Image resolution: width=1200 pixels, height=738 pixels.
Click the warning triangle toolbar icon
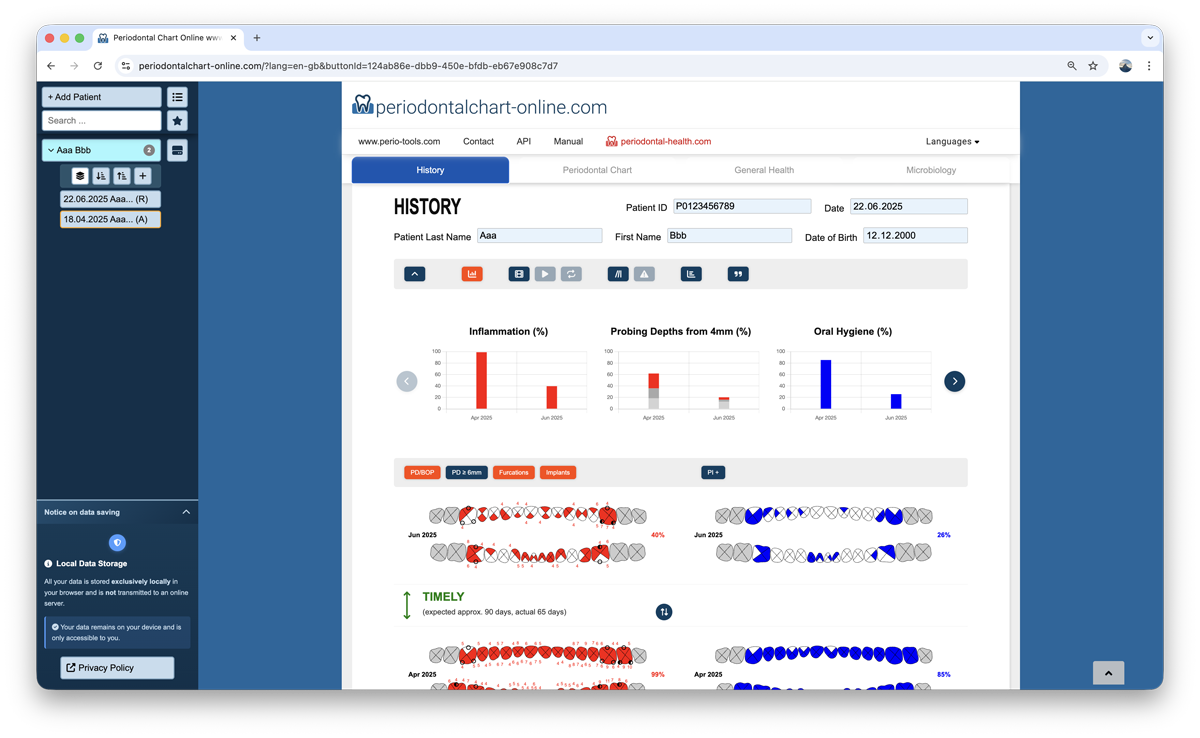click(x=644, y=274)
